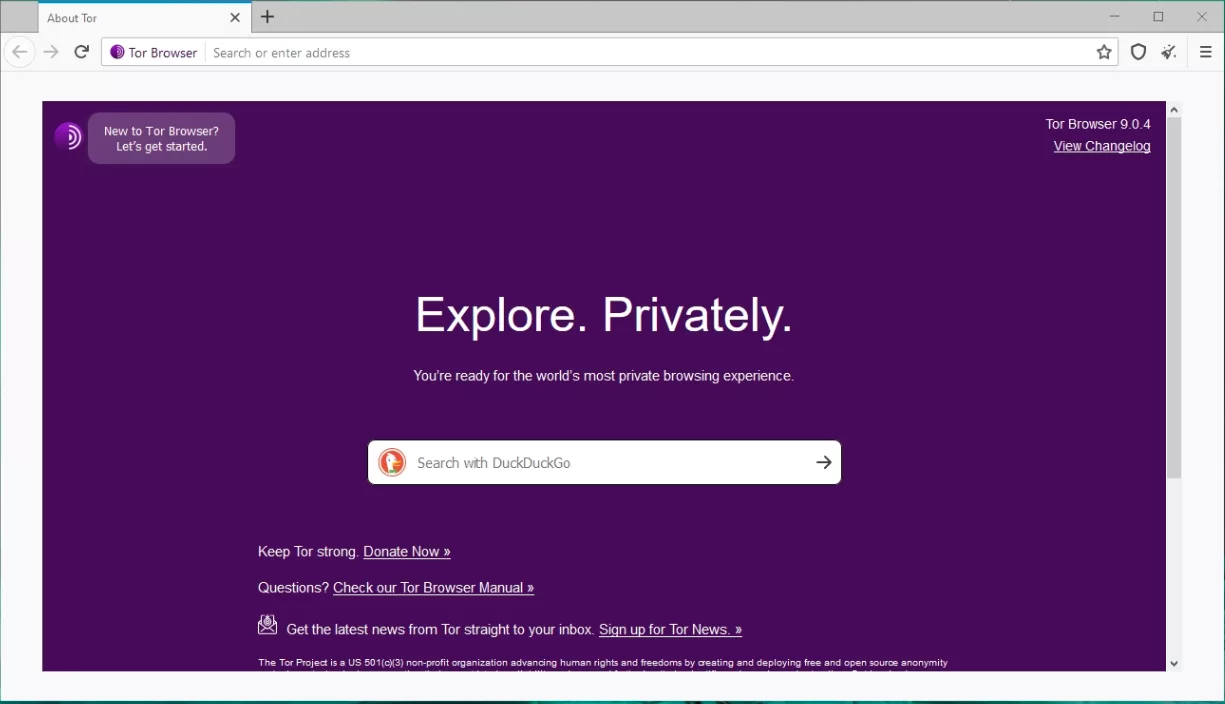This screenshot has height=704, width=1225.
Task: Maximize the browser window
Action: click(x=1158, y=16)
